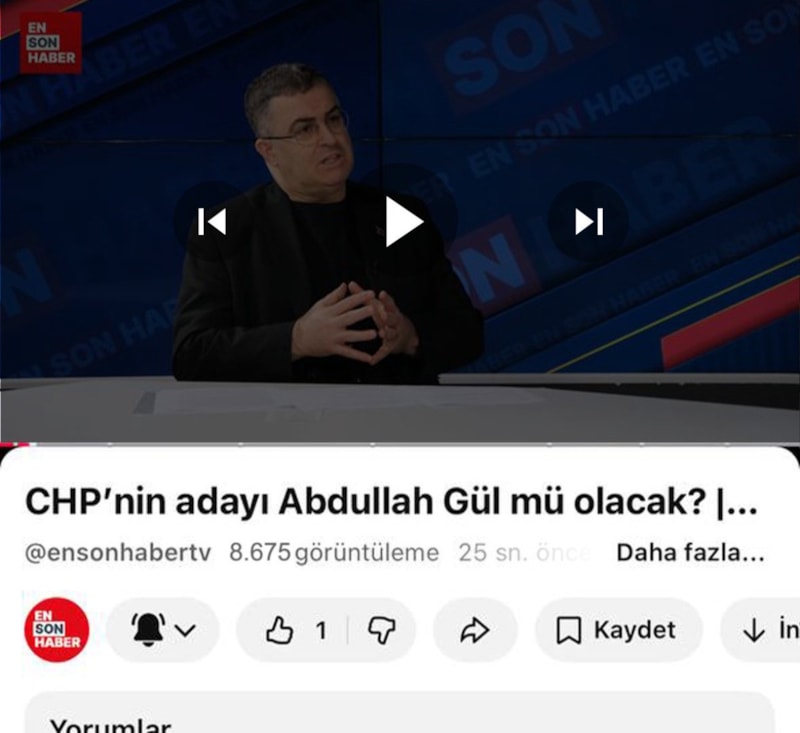Viewport: 800px width, 733px height.
Task: Skip to the next video
Action: (589, 221)
